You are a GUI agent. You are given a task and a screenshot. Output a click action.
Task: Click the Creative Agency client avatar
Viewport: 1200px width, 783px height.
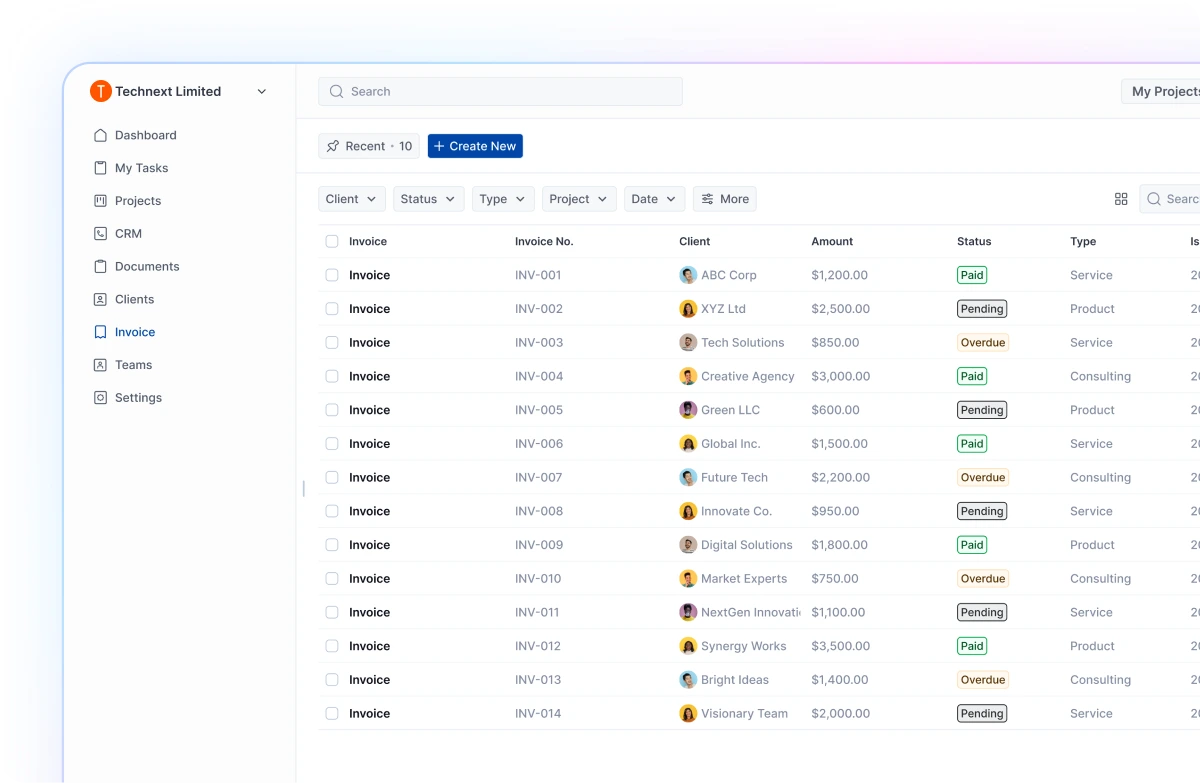(x=688, y=376)
